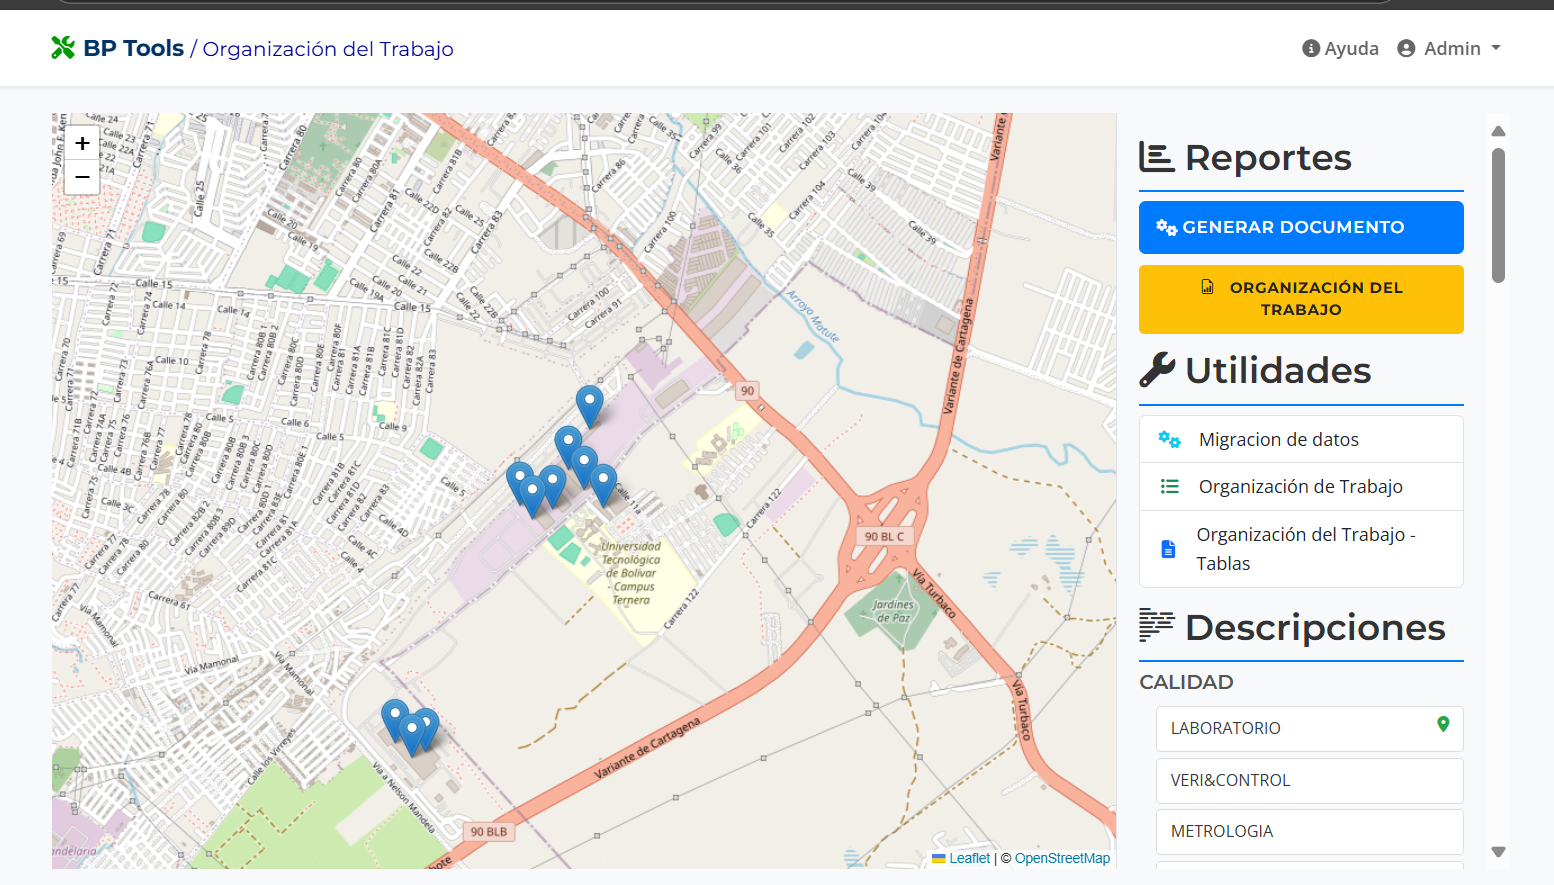The image size is (1554, 885).
Task: Zoom in on the map
Action: [82, 143]
